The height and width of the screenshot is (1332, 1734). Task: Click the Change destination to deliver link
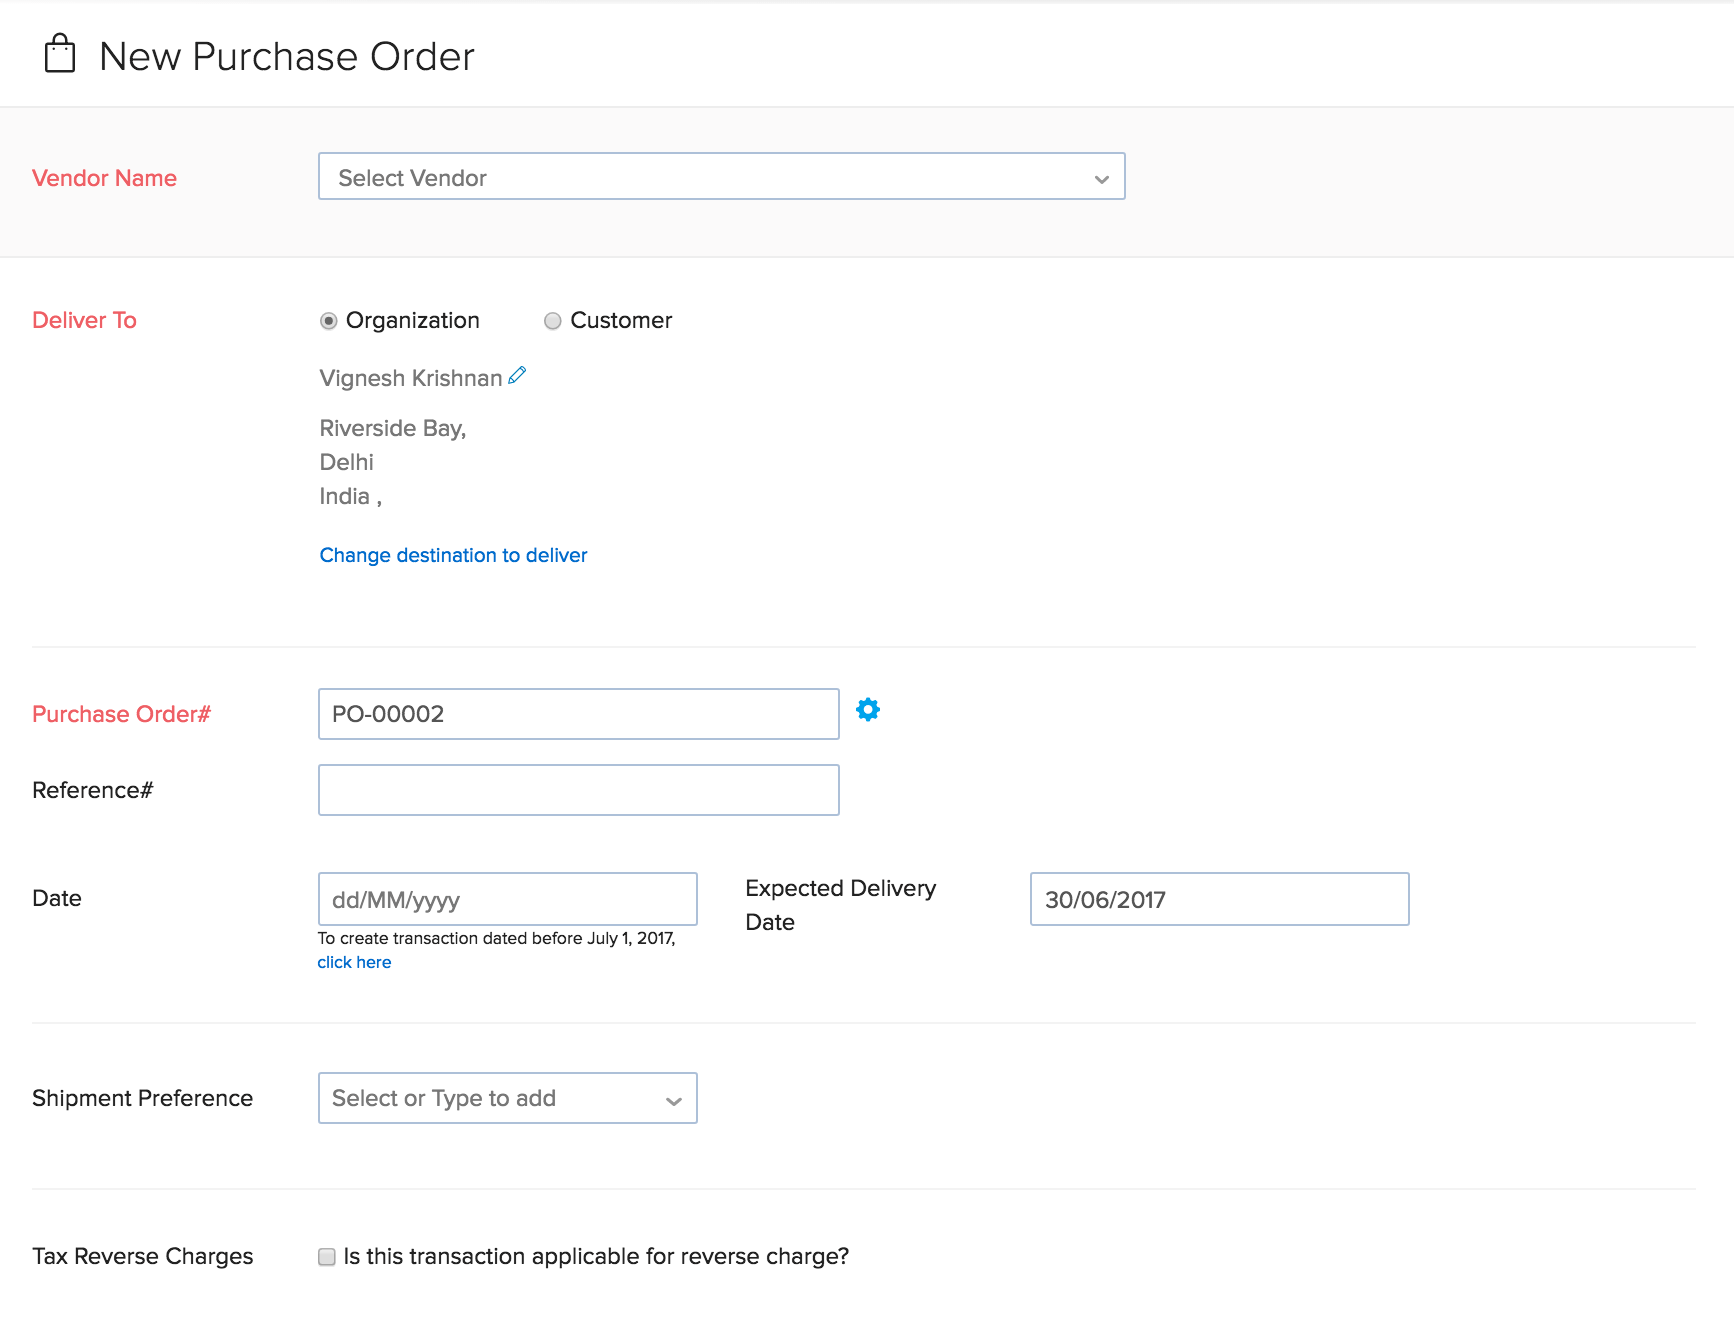pyautogui.click(x=452, y=555)
